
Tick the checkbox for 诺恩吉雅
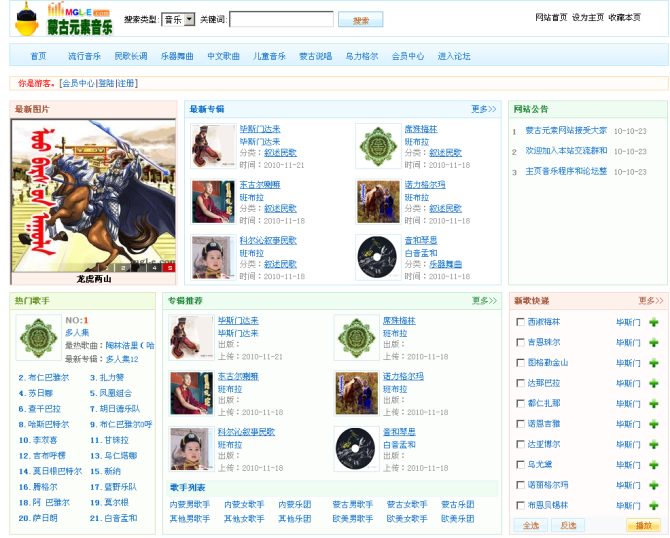(x=520, y=424)
